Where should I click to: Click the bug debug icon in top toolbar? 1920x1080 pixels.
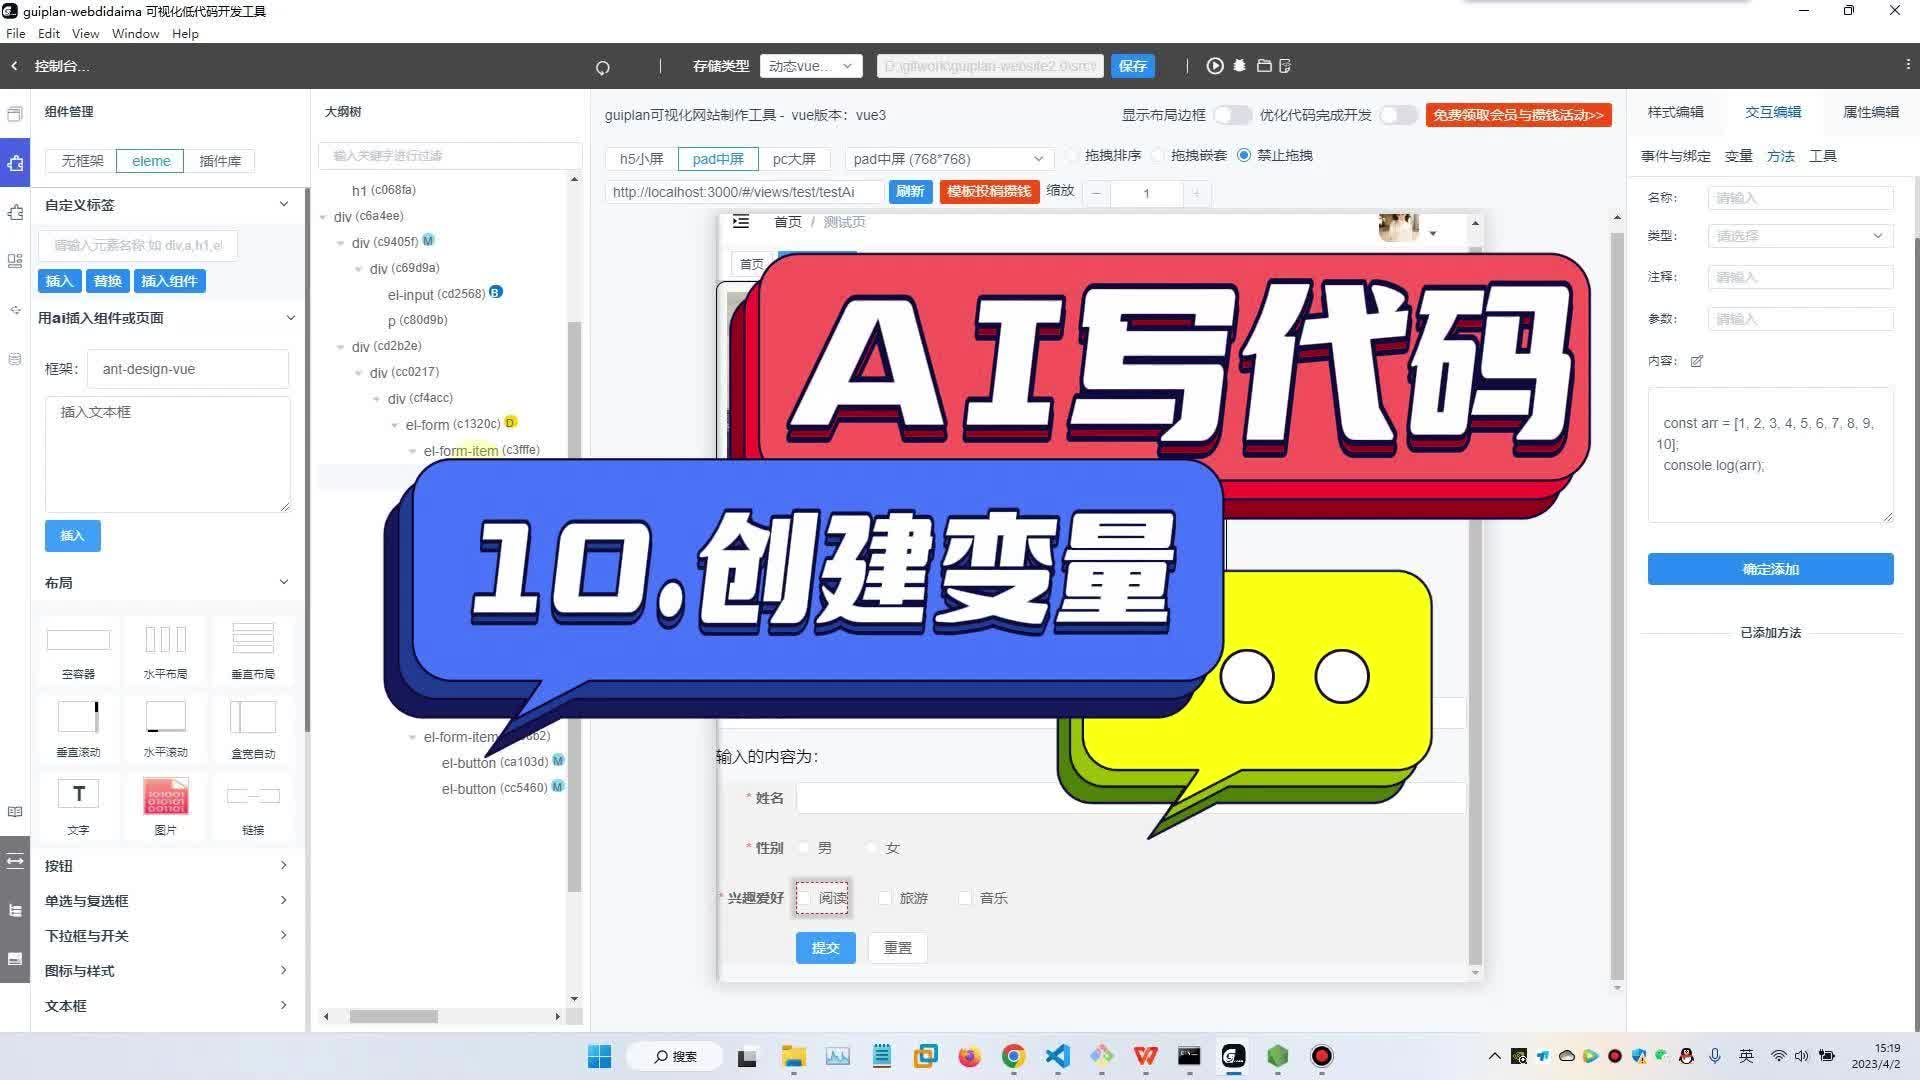point(1239,66)
